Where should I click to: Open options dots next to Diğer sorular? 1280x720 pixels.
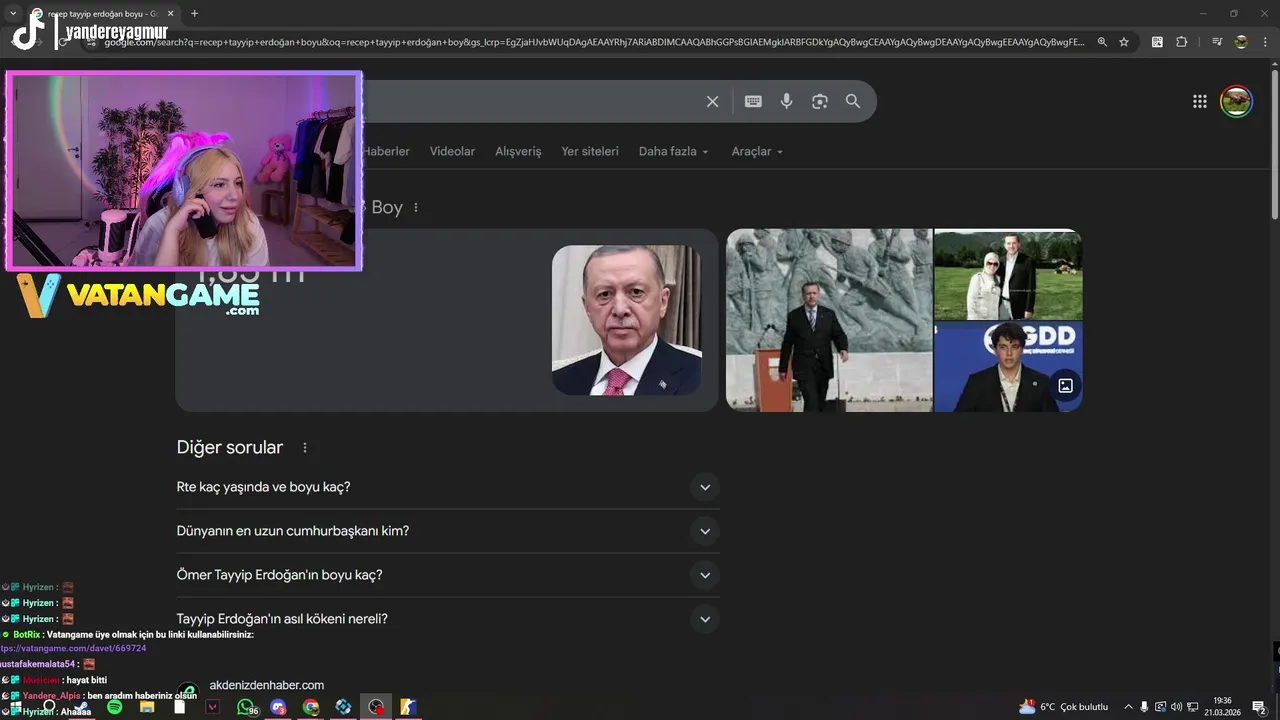[305, 448]
